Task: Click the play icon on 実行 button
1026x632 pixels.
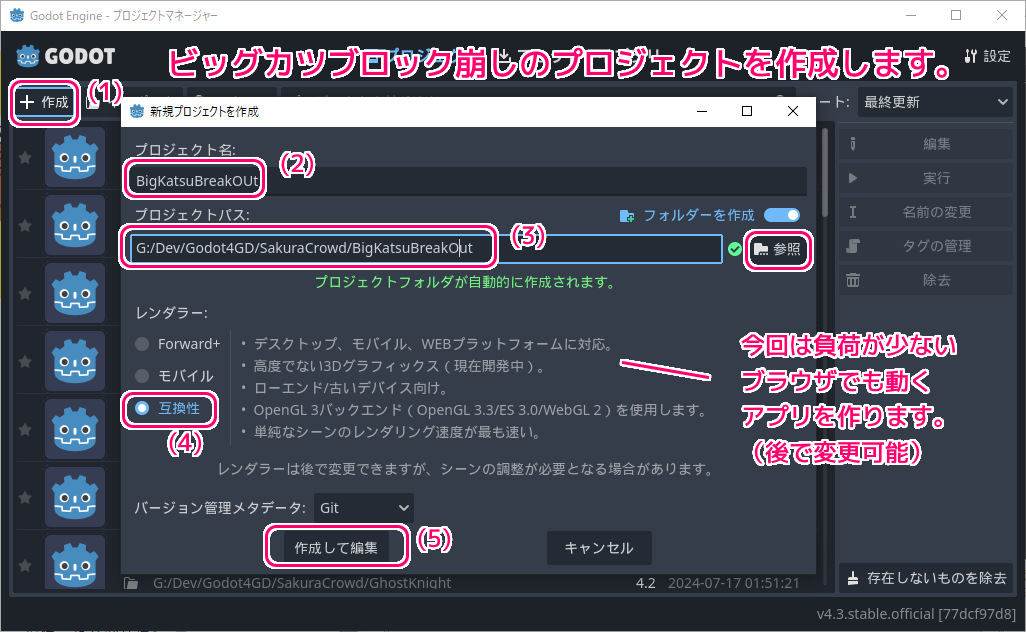Action: point(853,178)
